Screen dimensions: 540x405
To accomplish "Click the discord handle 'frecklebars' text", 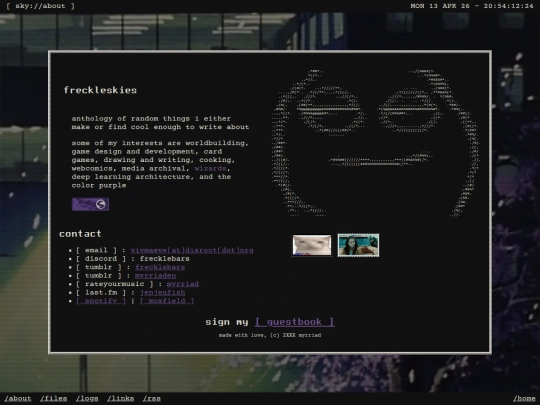I will click(x=165, y=259).
